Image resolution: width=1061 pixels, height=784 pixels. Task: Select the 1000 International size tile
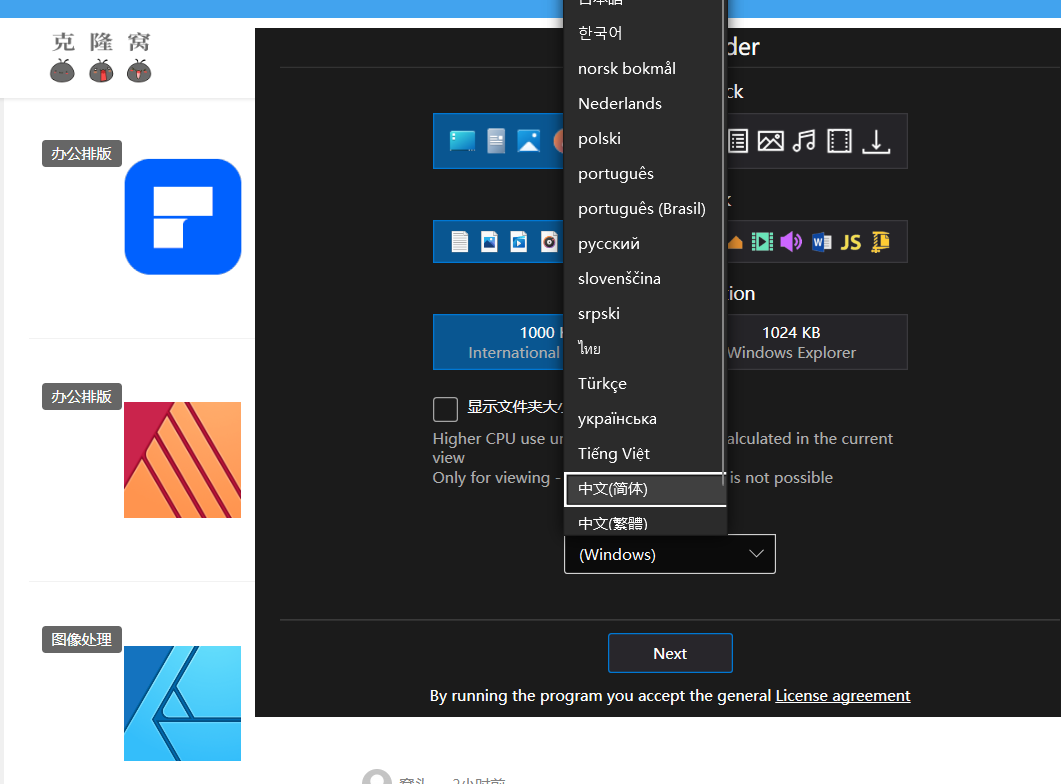click(x=498, y=342)
